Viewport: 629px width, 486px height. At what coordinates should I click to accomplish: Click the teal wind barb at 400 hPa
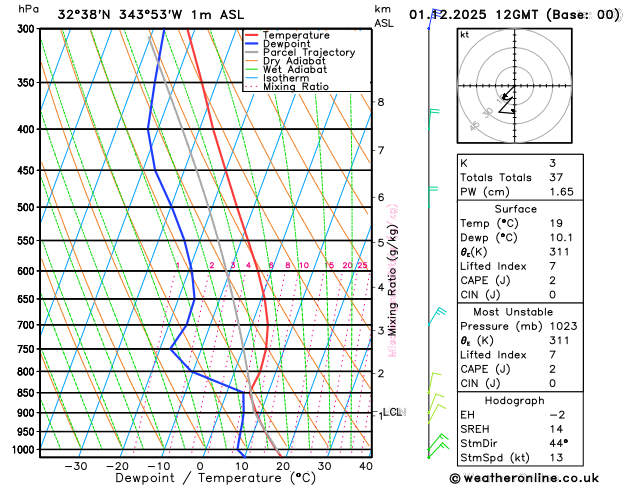pos(433,119)
